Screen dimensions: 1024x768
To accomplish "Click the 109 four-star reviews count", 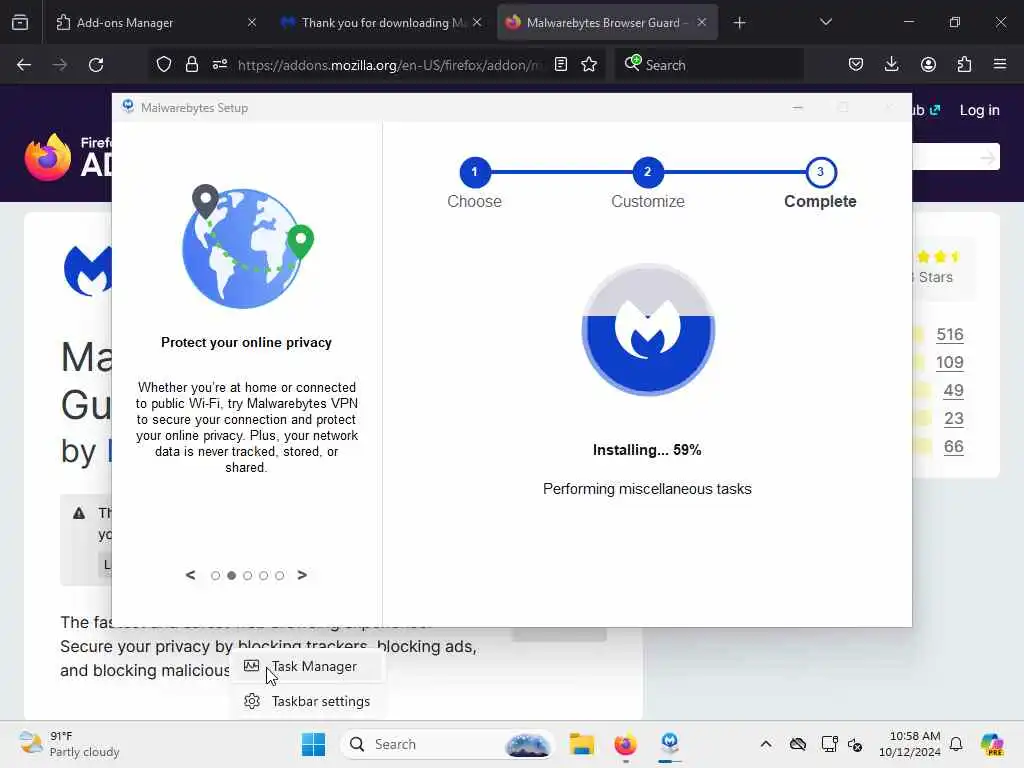I will pos(950,362).
